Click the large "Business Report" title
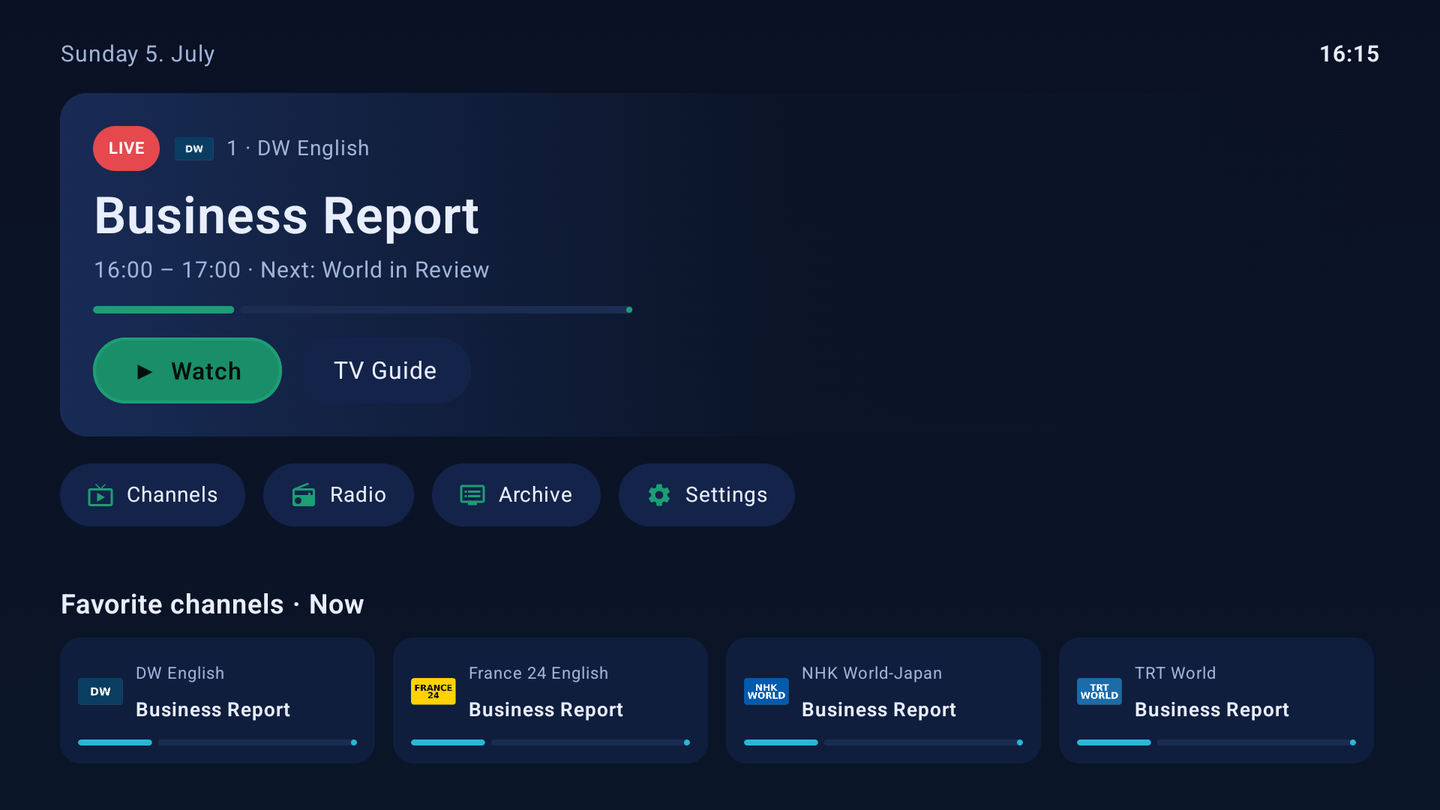Screen dimensions: 1440x810 287,216
